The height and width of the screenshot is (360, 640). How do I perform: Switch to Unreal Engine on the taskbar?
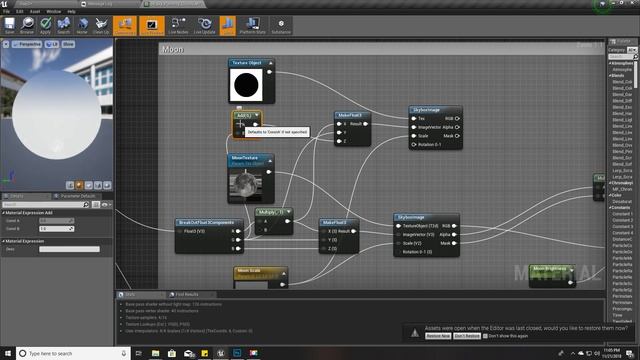pyautogui.click(x=221, y=353)
